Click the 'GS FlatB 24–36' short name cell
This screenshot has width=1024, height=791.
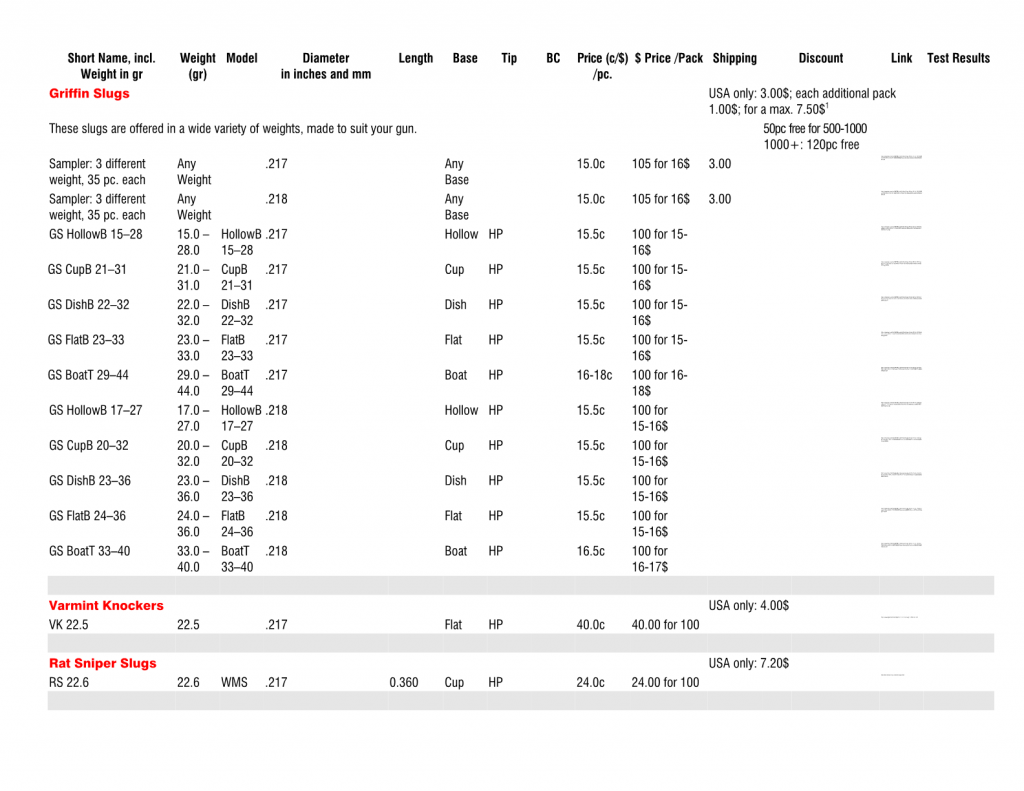click(88, 516)
